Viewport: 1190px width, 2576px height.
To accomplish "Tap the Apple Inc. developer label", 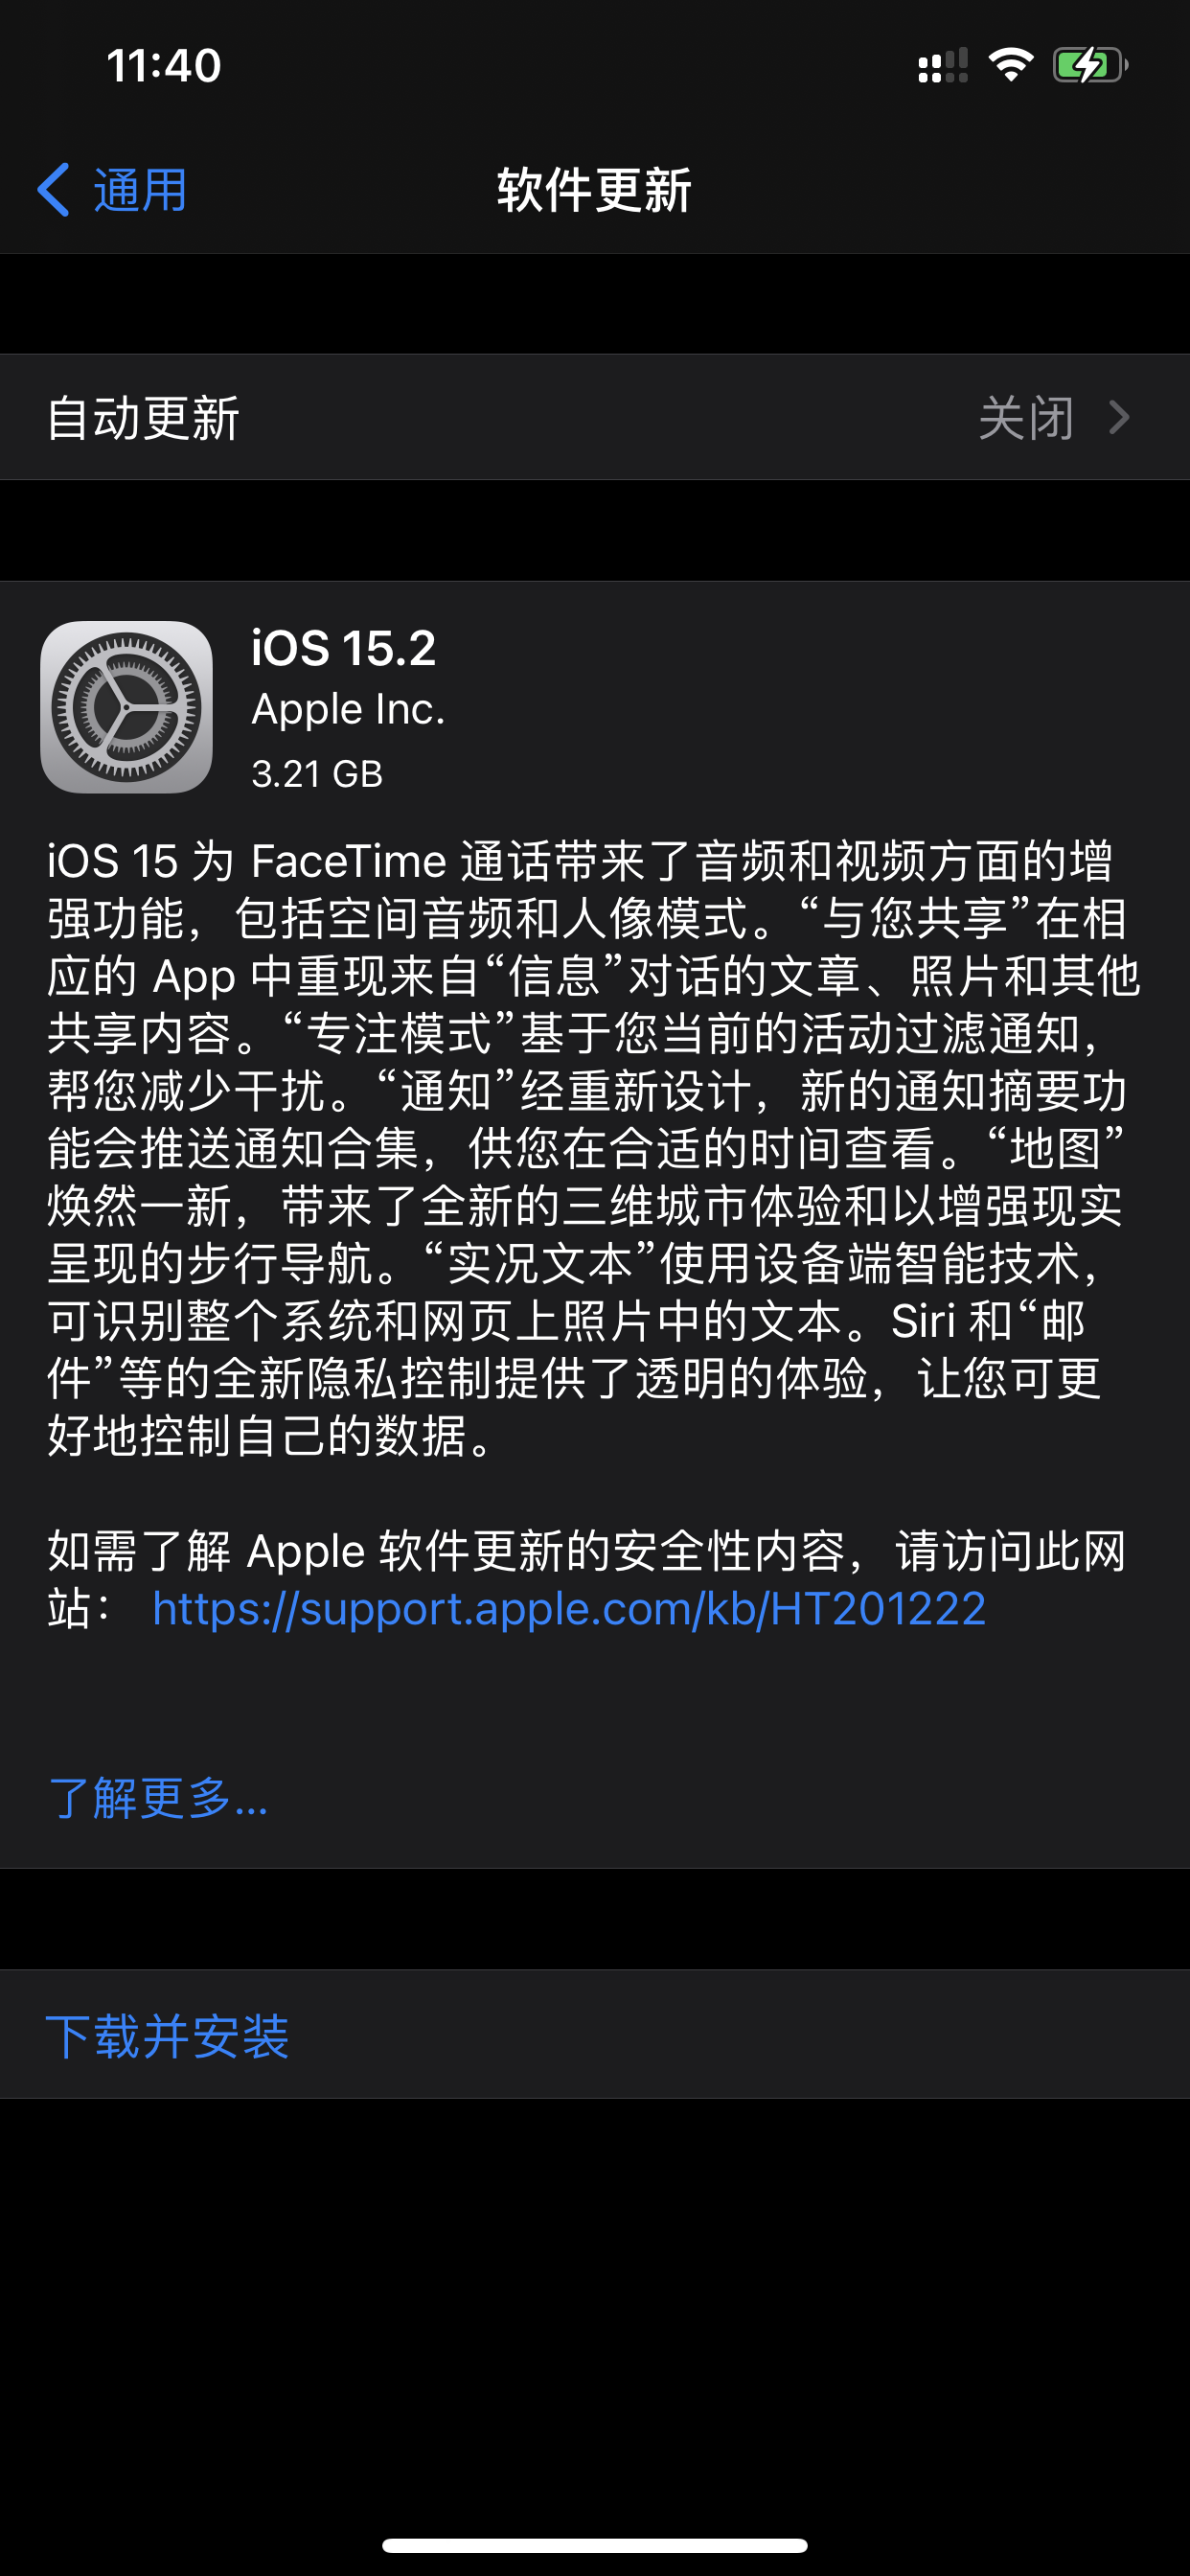I will pos(348,709).
